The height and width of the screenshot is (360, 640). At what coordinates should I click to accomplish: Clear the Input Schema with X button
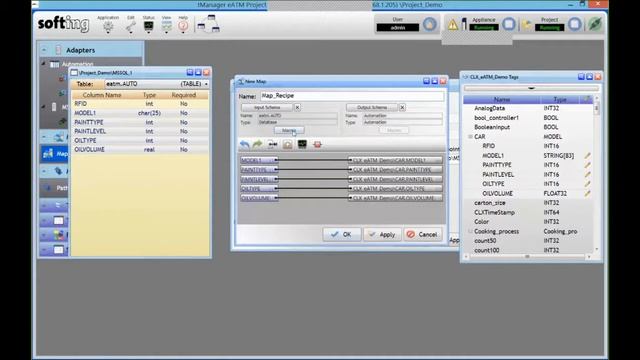[x=298, y=107]
